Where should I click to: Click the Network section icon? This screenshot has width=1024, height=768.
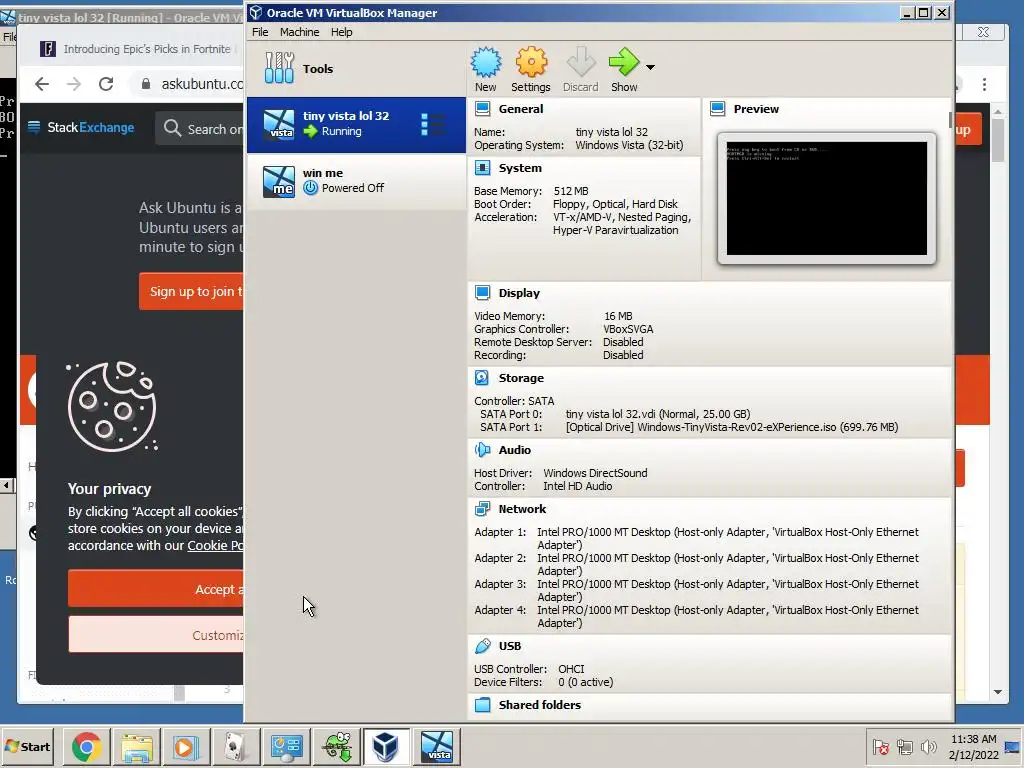[x=483, y=509]
